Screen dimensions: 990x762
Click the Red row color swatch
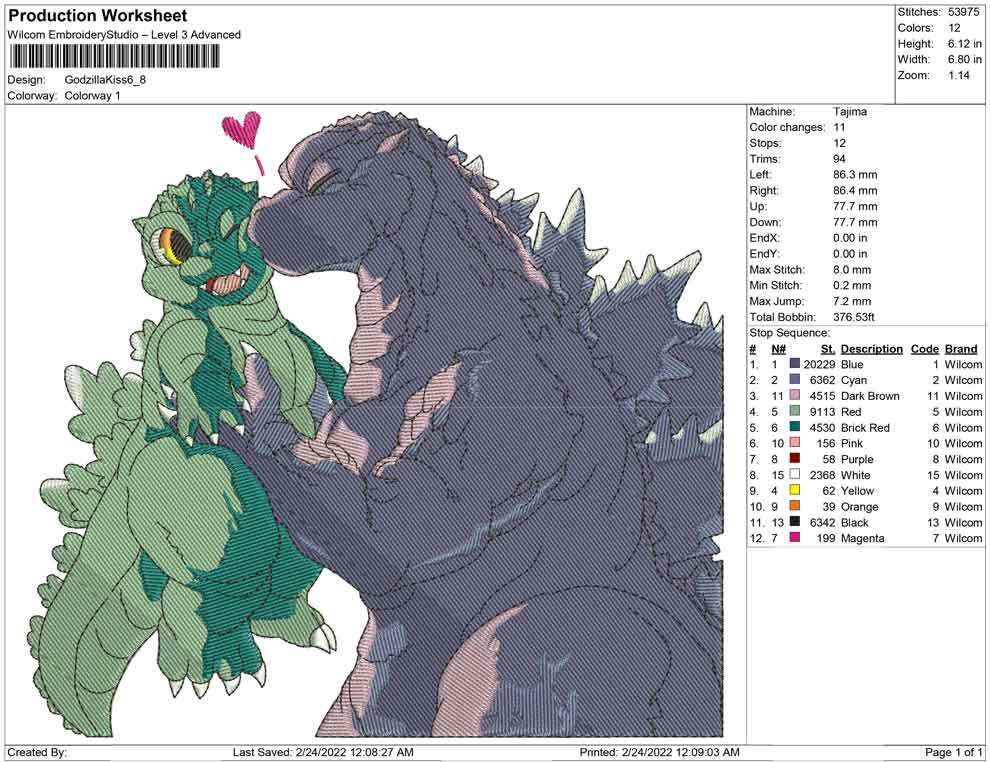click(x=794, y=412)
